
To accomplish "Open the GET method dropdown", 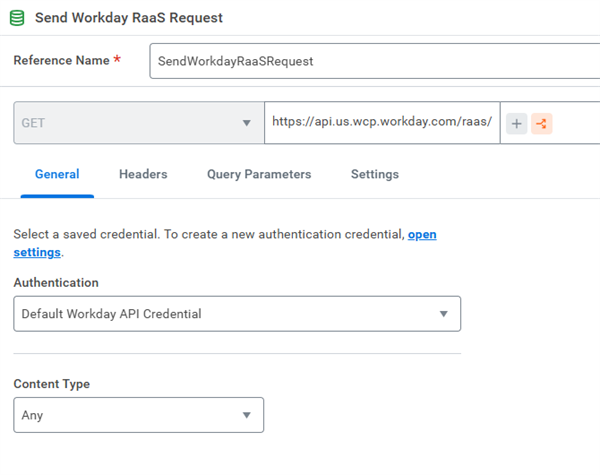I will pyautogui.click(x=139, y=123).
